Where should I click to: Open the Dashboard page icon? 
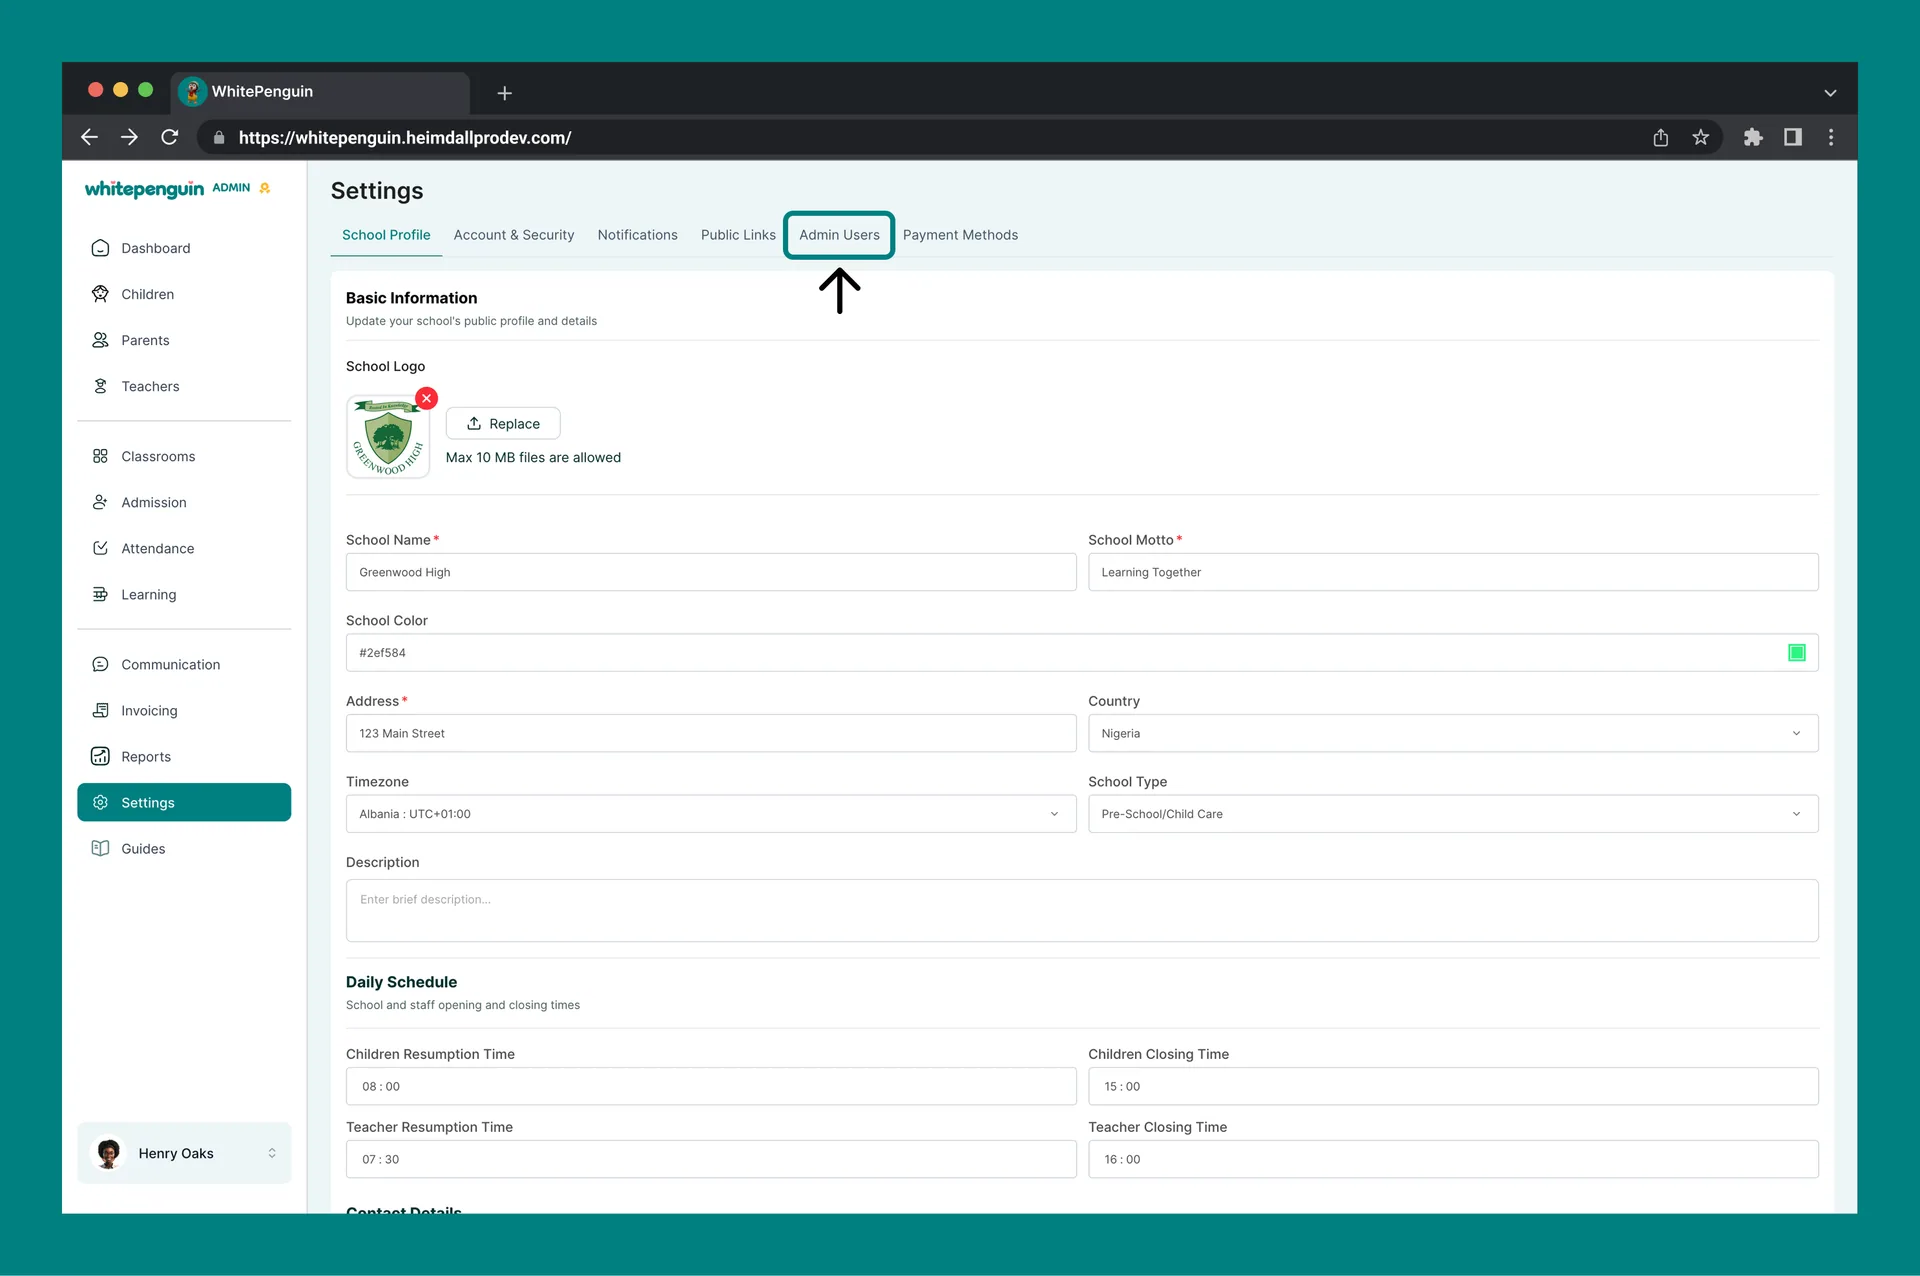click(x=100, y=248)
